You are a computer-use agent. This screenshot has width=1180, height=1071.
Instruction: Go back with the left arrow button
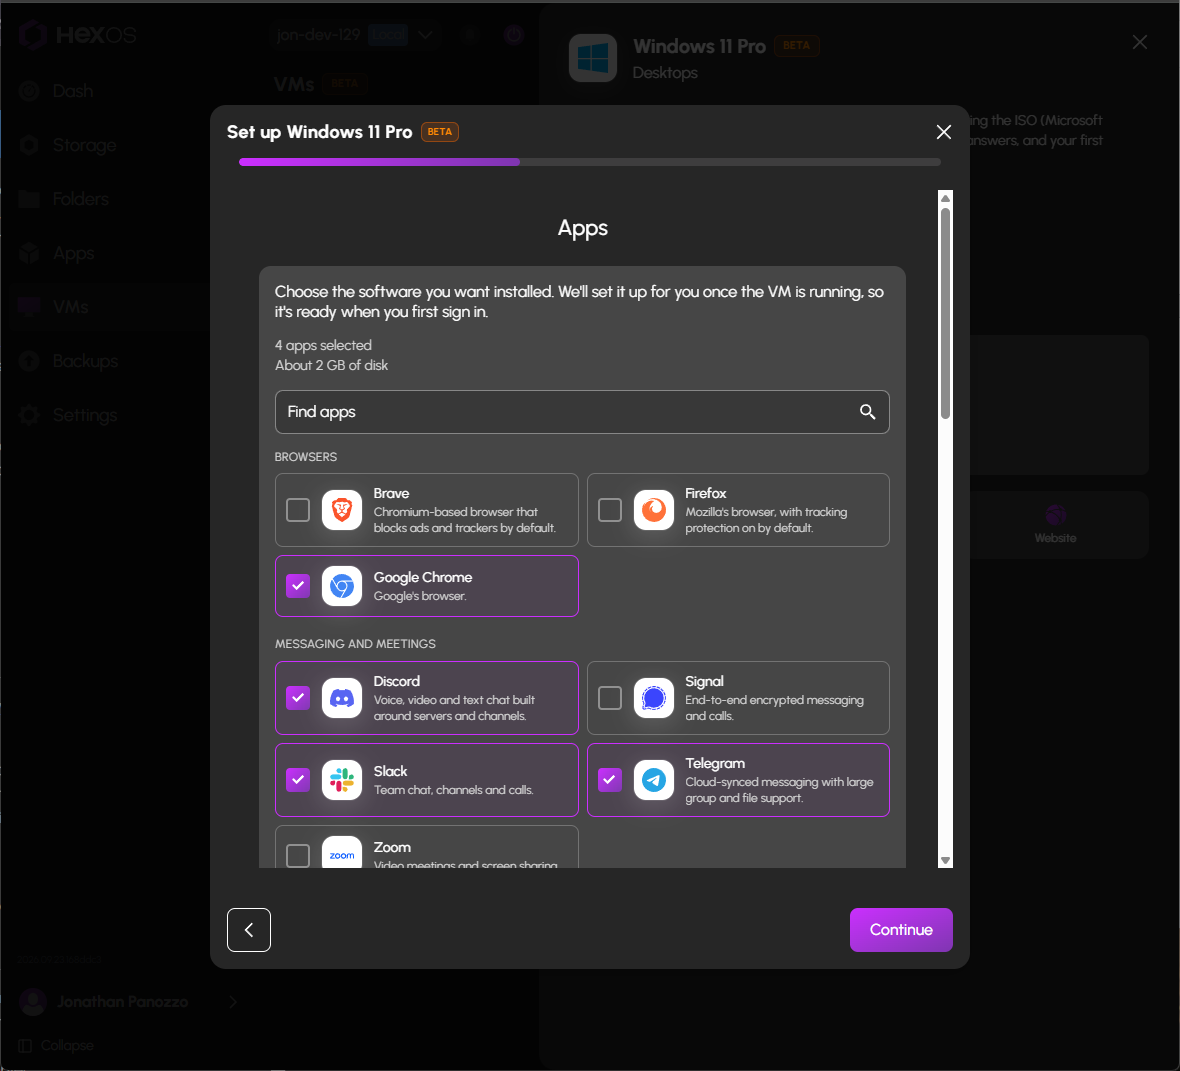point(248,930)
